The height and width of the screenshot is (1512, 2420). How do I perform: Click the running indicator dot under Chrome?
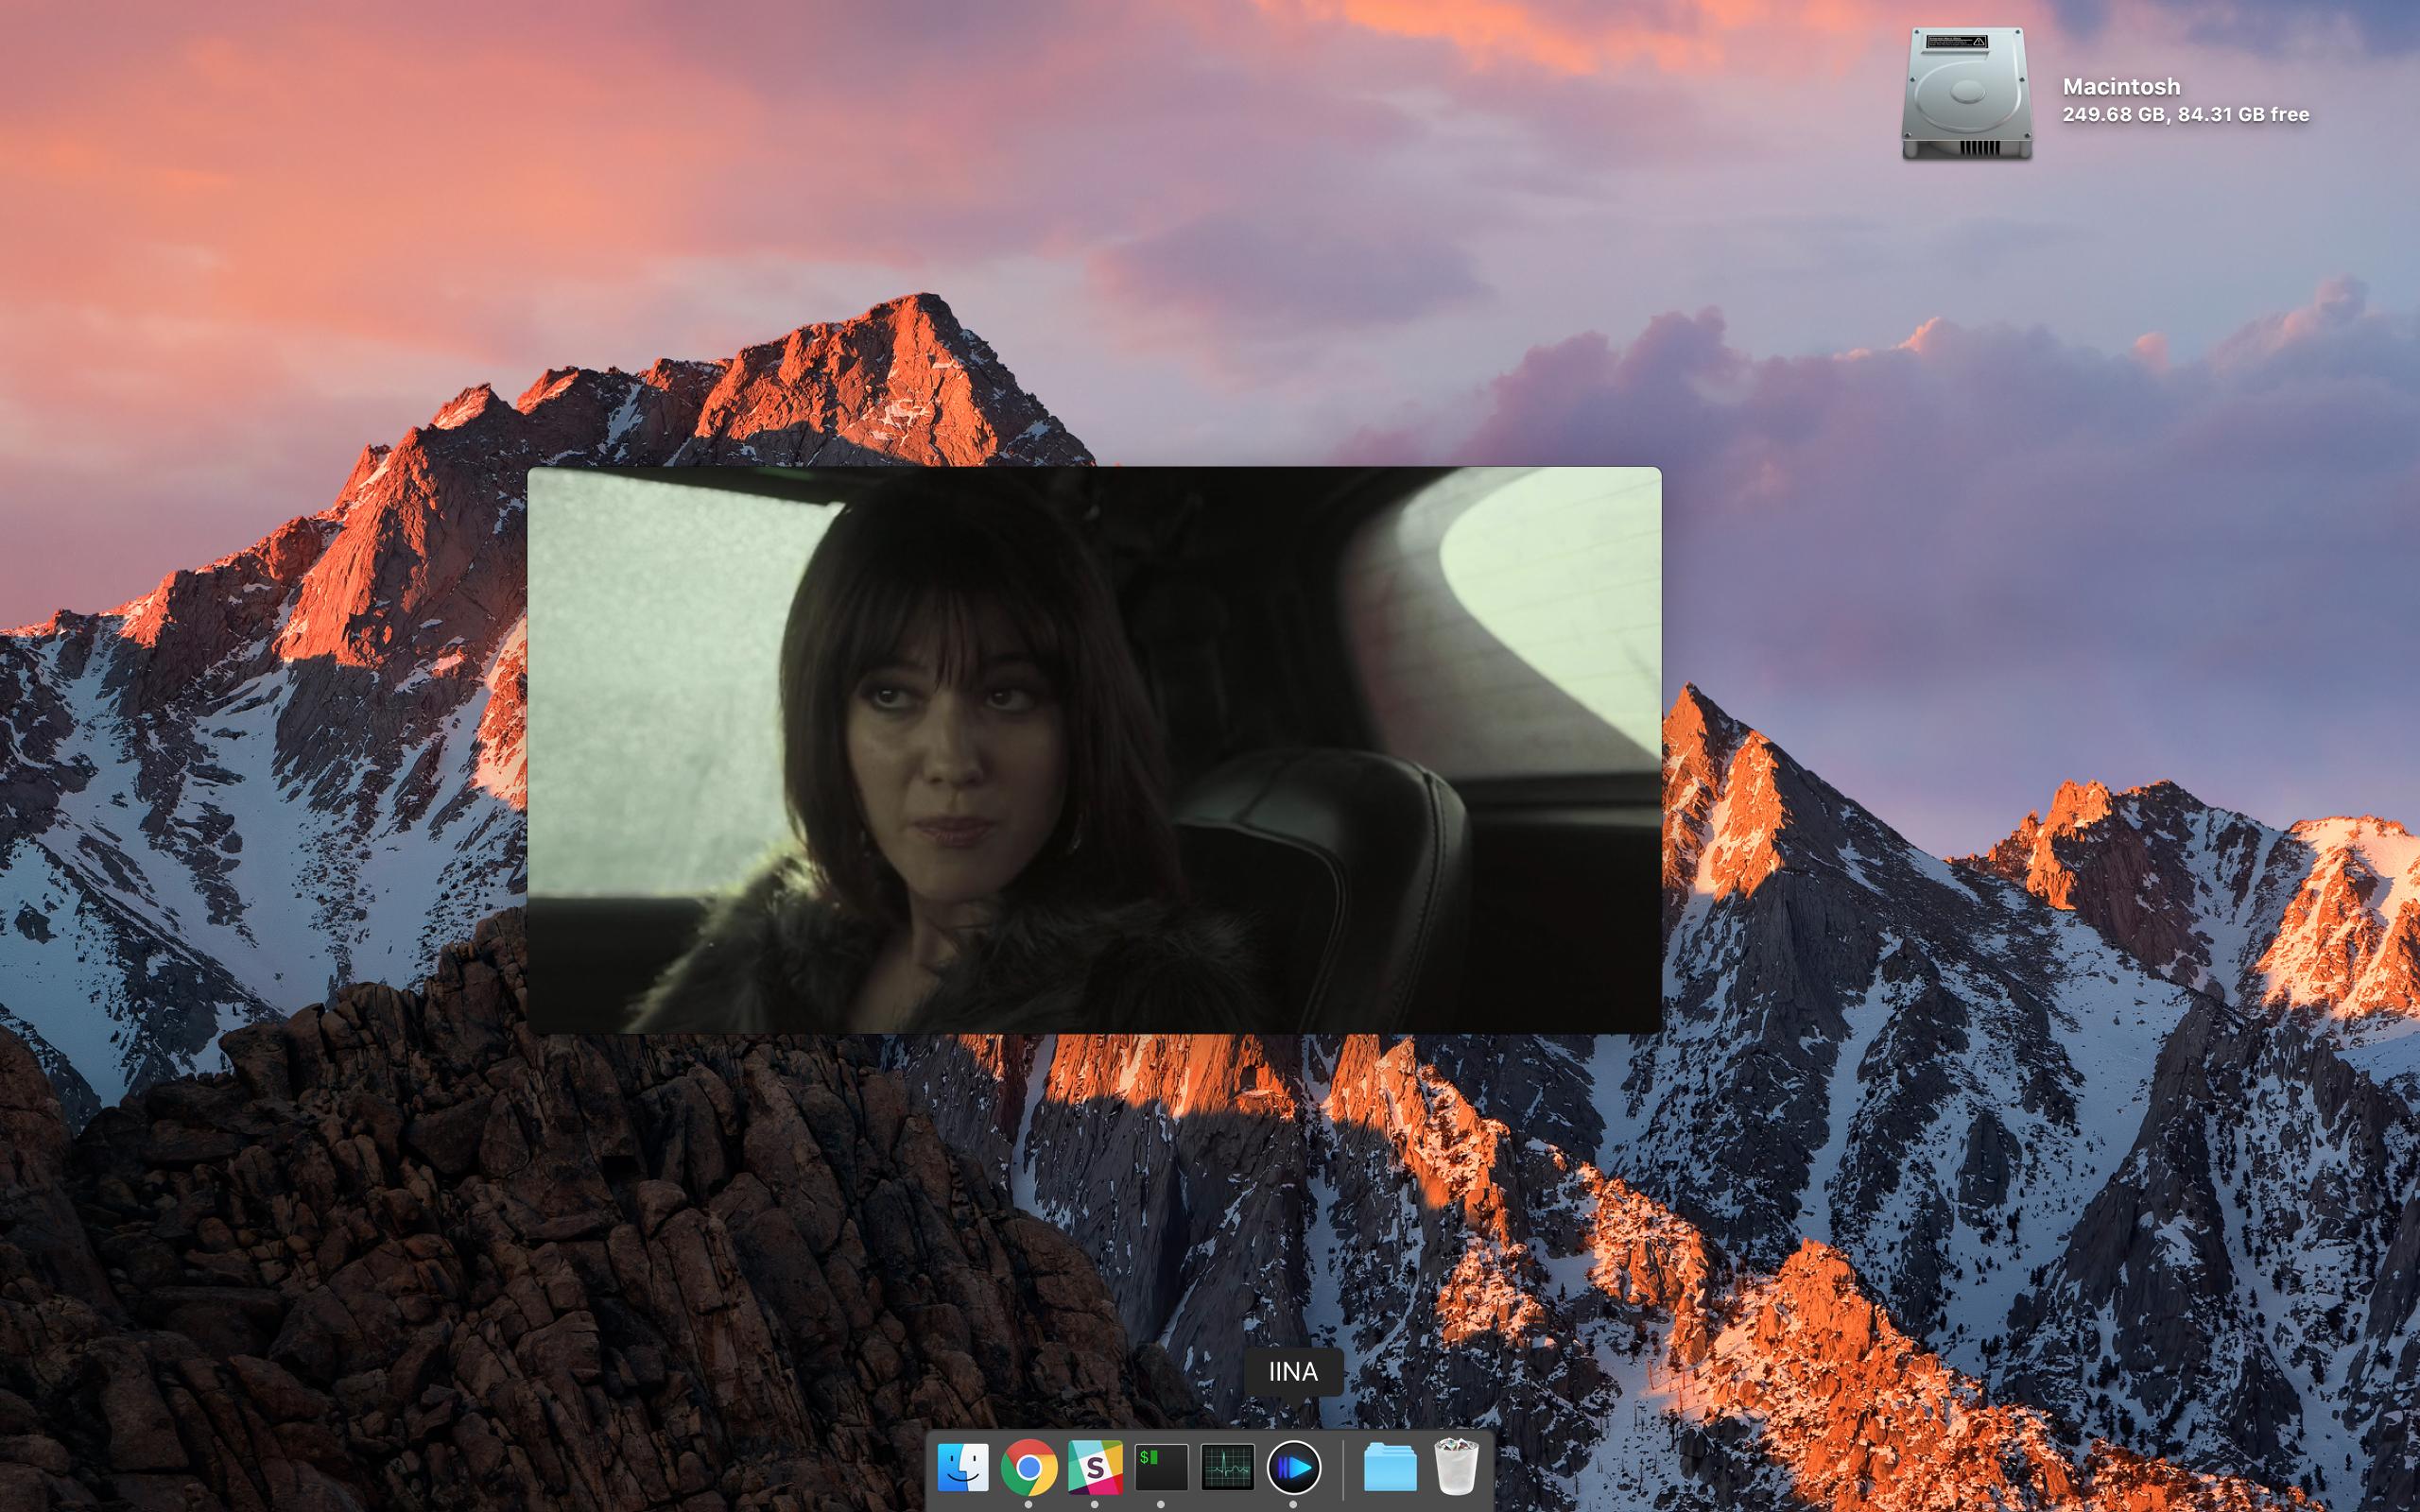pos(1029,1504)
